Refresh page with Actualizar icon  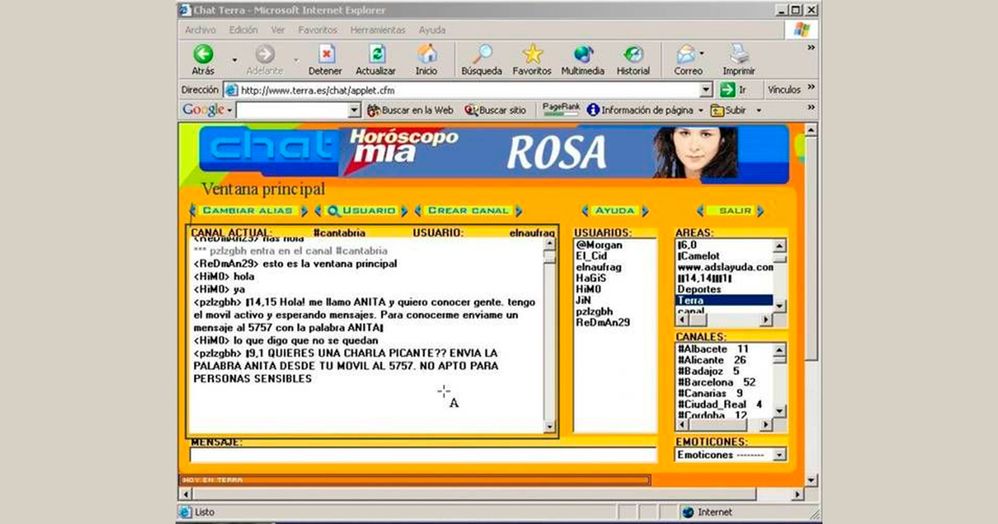coord(376,54)
